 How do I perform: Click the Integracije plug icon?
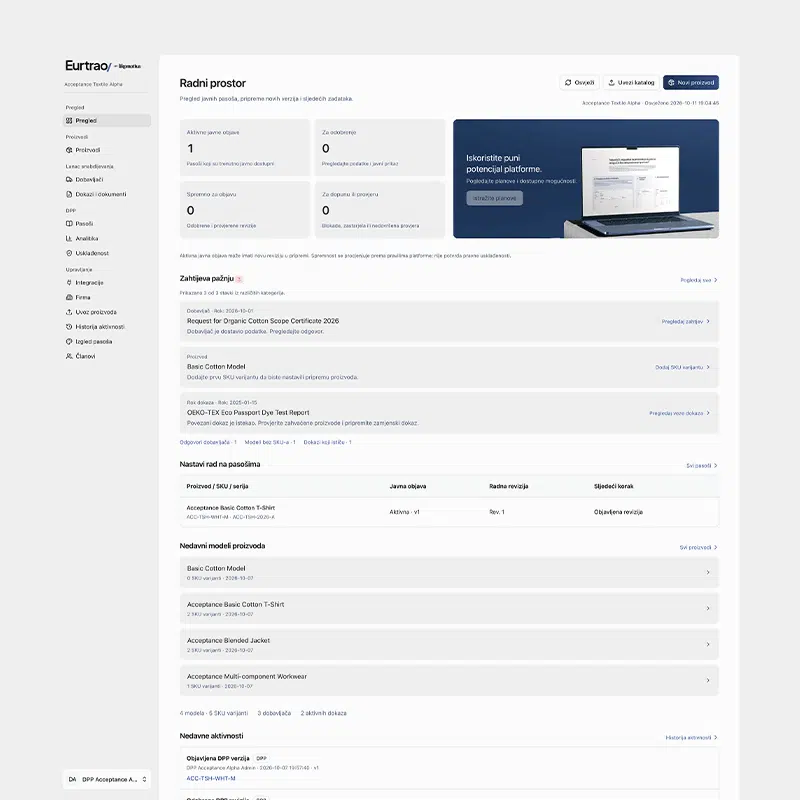[69, 283]
